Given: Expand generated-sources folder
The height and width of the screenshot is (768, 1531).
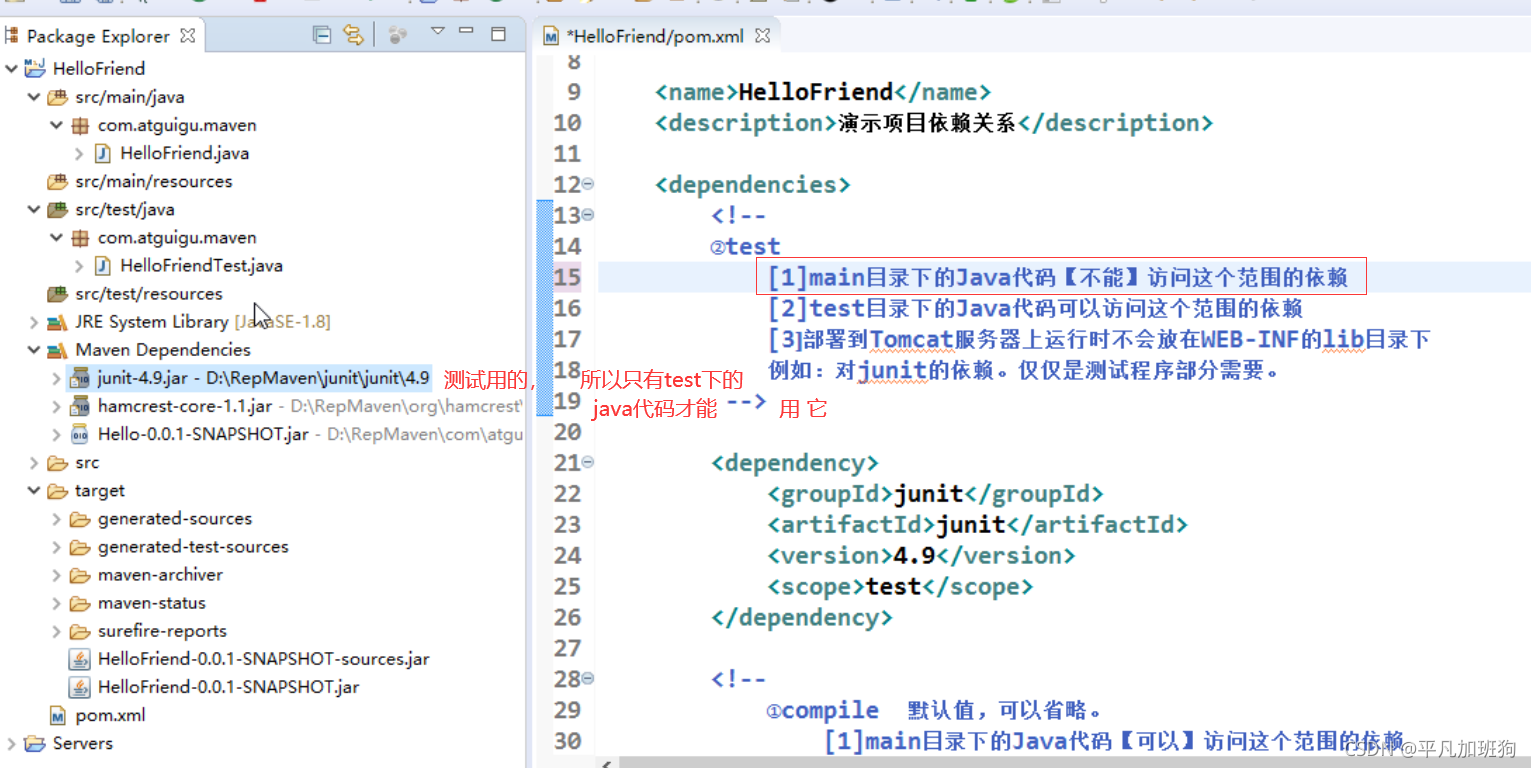Looking at the screenshot, I should coord(57,518).
